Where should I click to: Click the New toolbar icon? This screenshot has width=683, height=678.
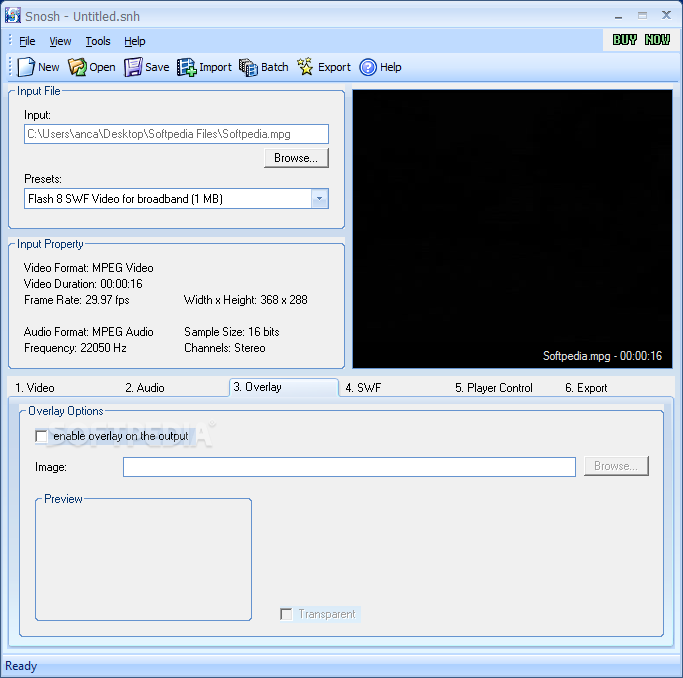click(26, 67)
